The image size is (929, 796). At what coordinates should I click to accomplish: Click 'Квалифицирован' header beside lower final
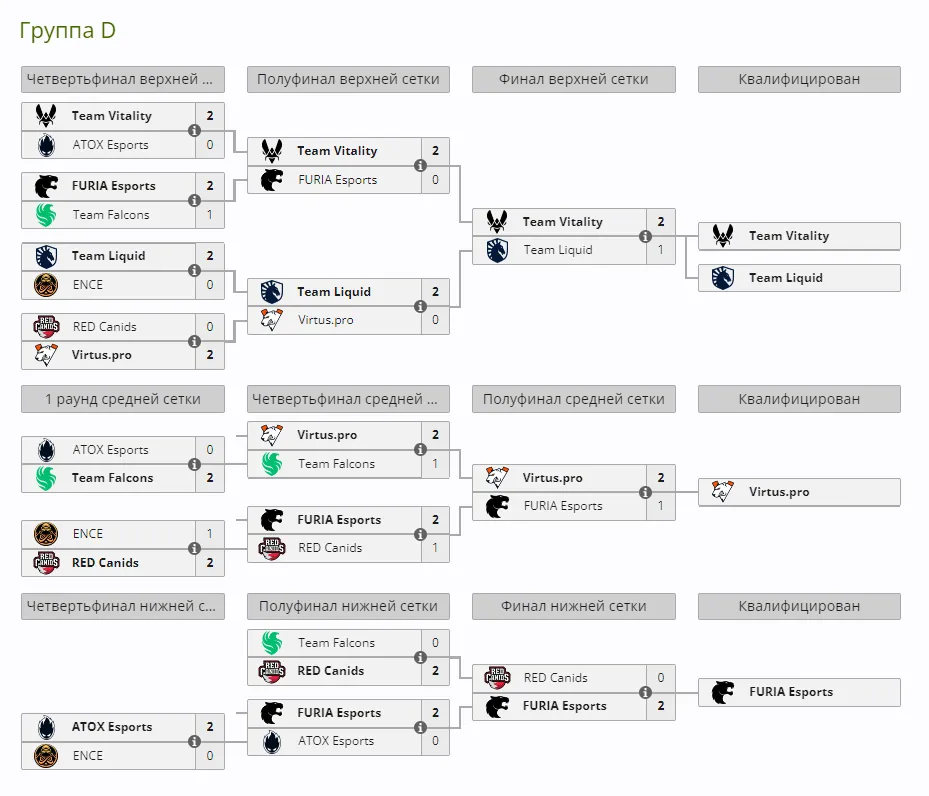click(799, 606)
